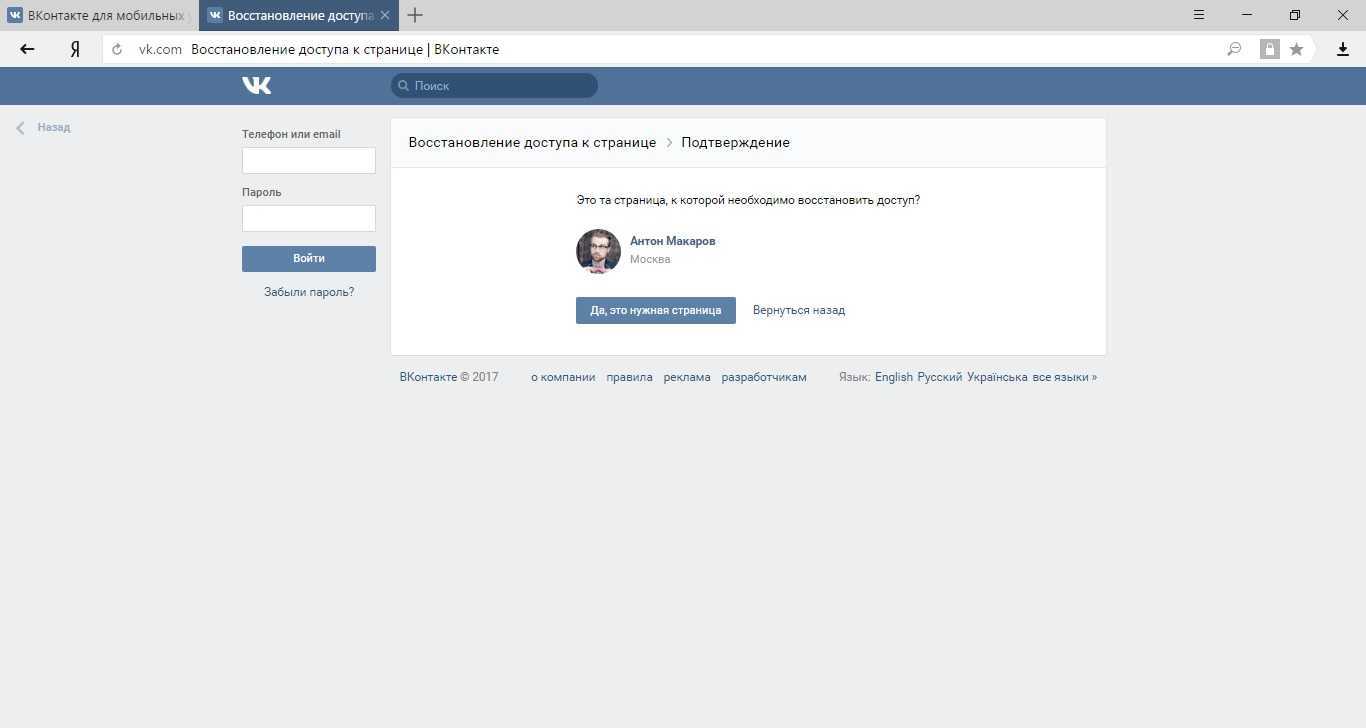Confirm with Да, это нужная страница
Screen dimensions: 1366x728
click(x=656, y=310)
